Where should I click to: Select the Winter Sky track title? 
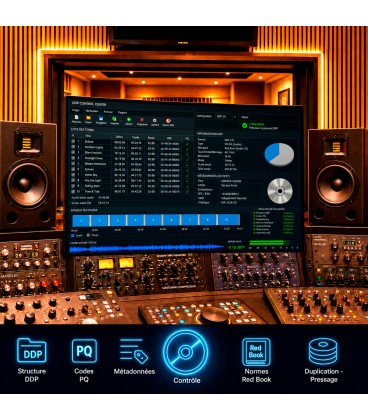click(91, 175)
